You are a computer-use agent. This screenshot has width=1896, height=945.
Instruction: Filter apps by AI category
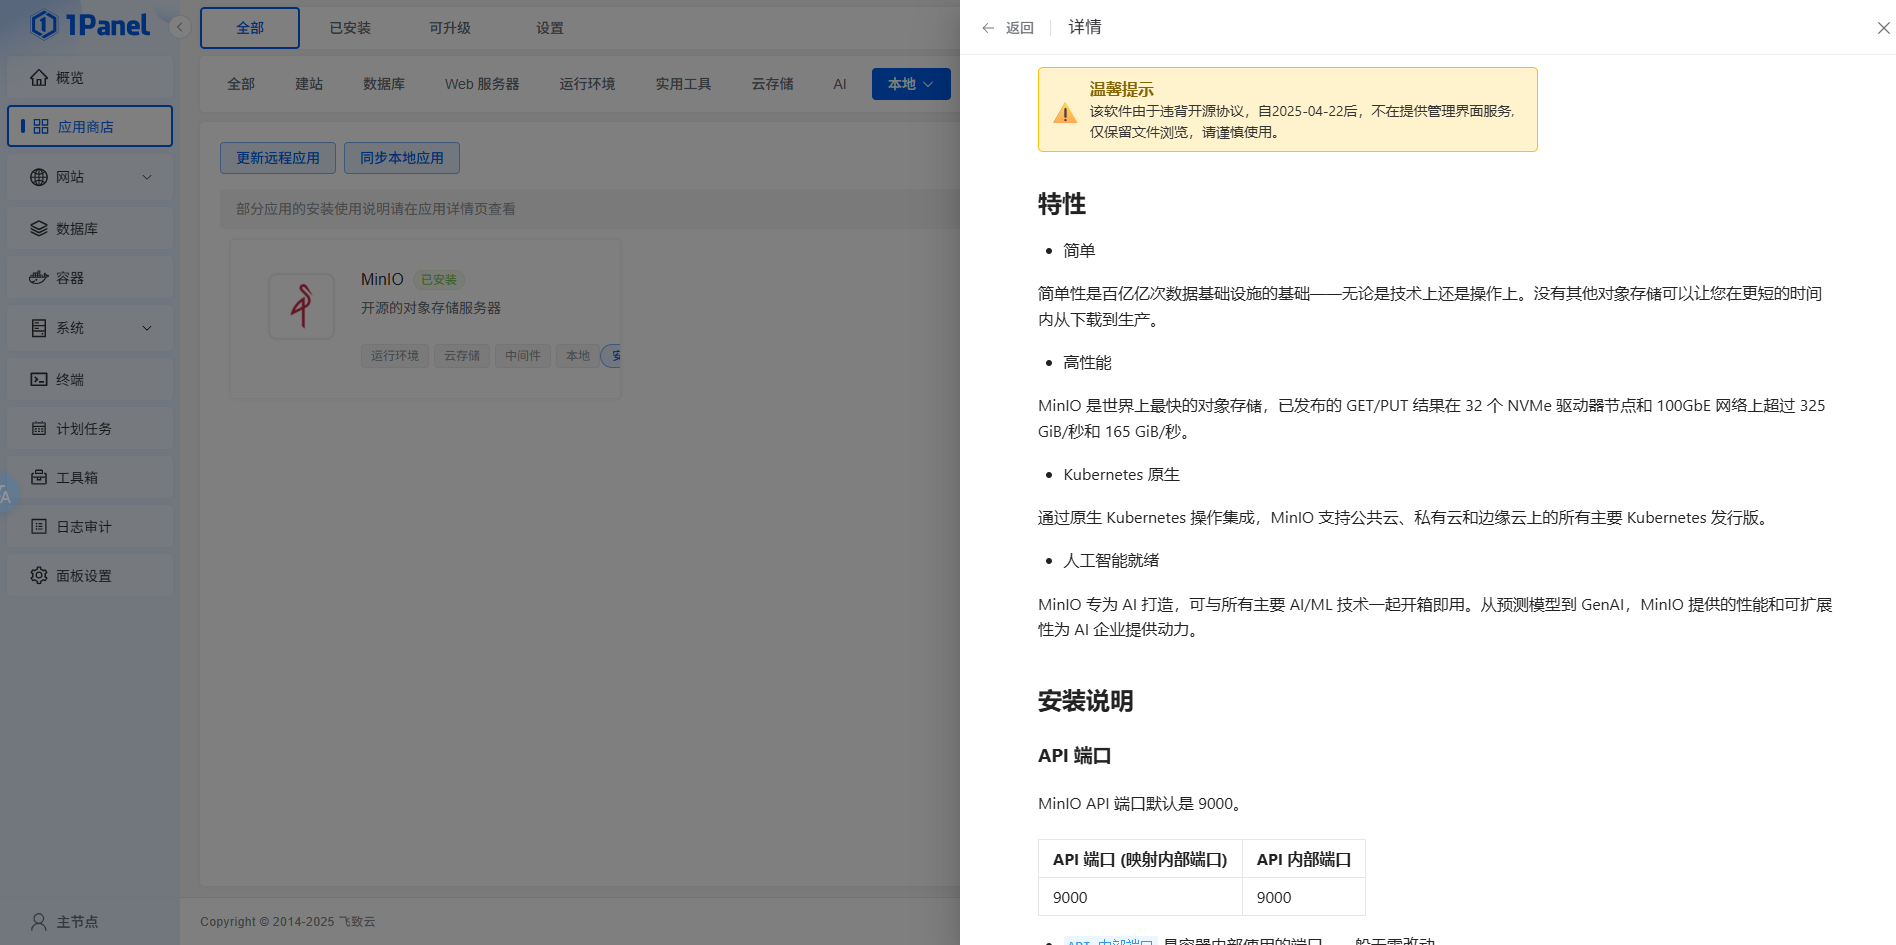(840, 84)
